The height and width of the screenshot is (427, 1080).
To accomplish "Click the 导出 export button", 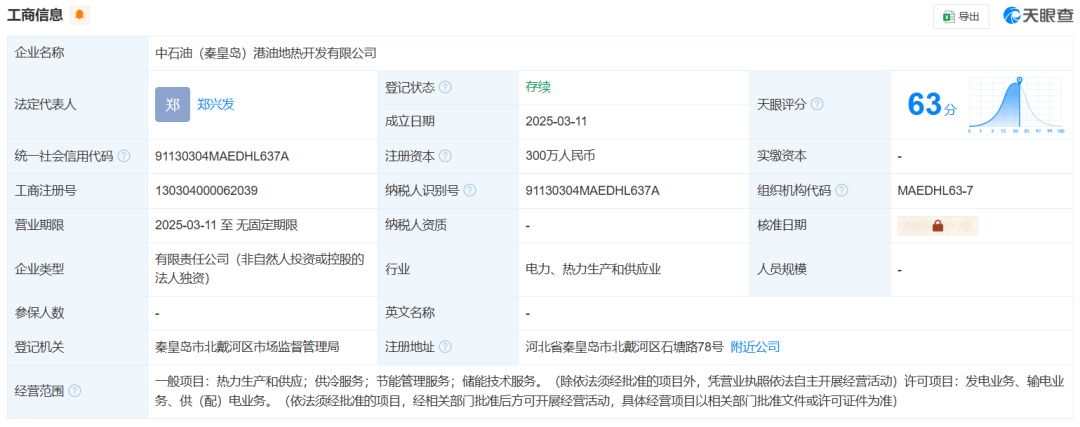I will [961, 17].
